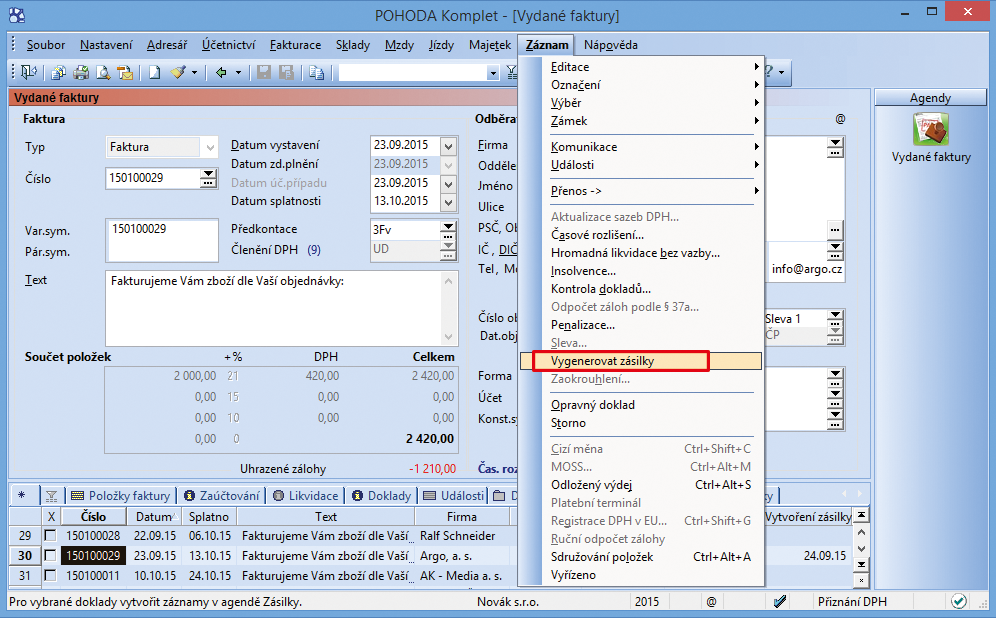Click the send by e-mail envelope icon

125,72
